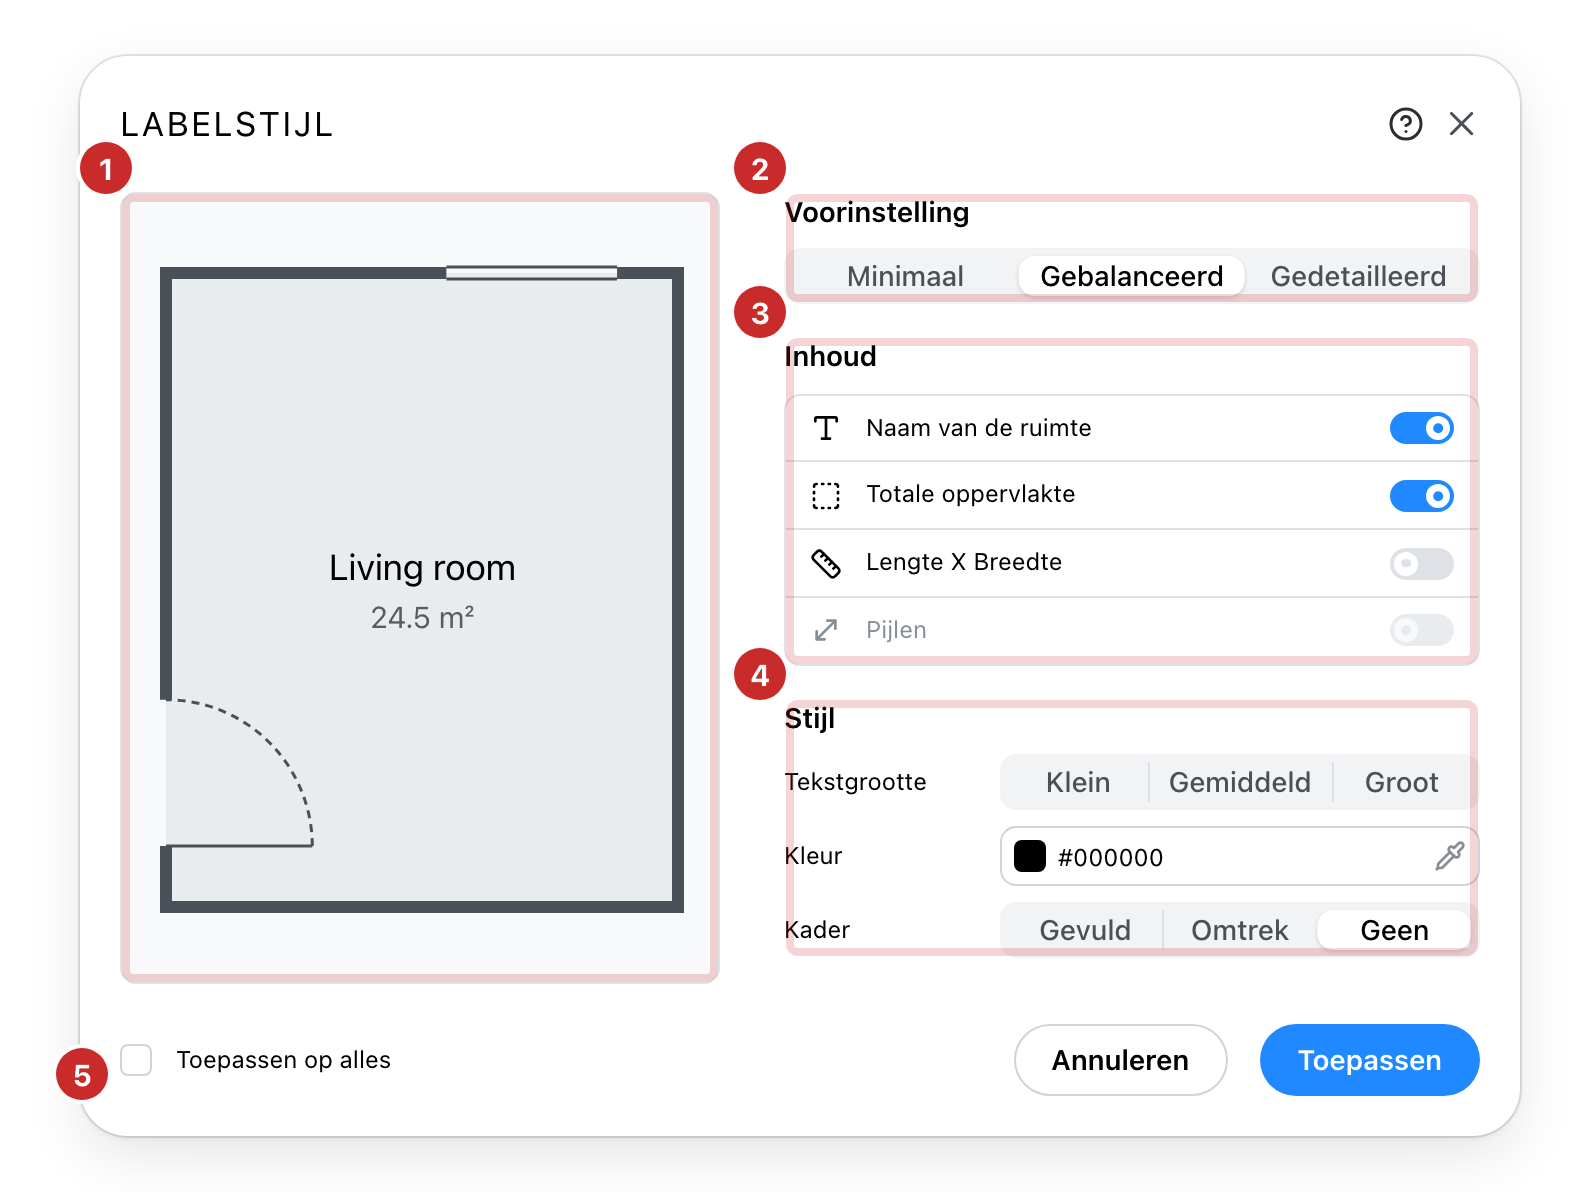Turn off the Totale oppervlakte switch
The image size is (1576, 1192).
pos(1421,495)
